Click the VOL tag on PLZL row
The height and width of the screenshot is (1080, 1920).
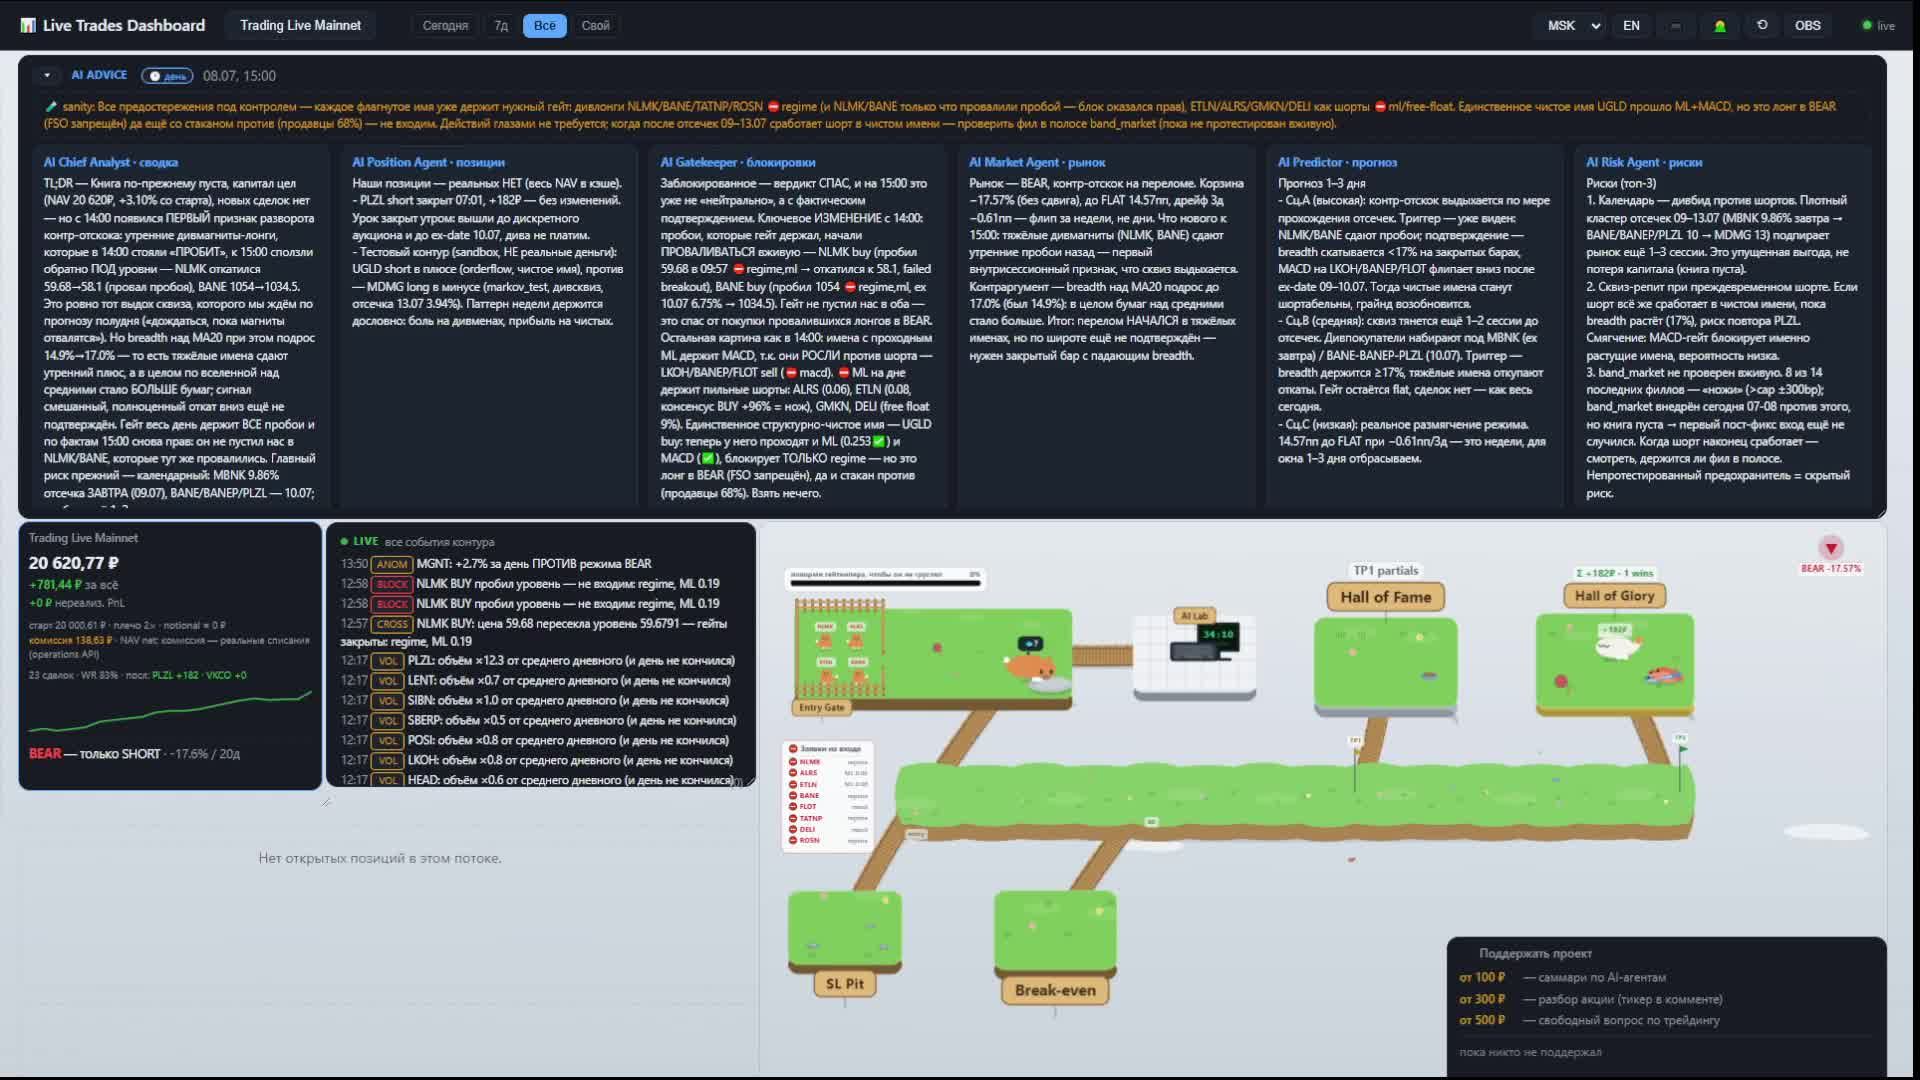tap(388, 661)
